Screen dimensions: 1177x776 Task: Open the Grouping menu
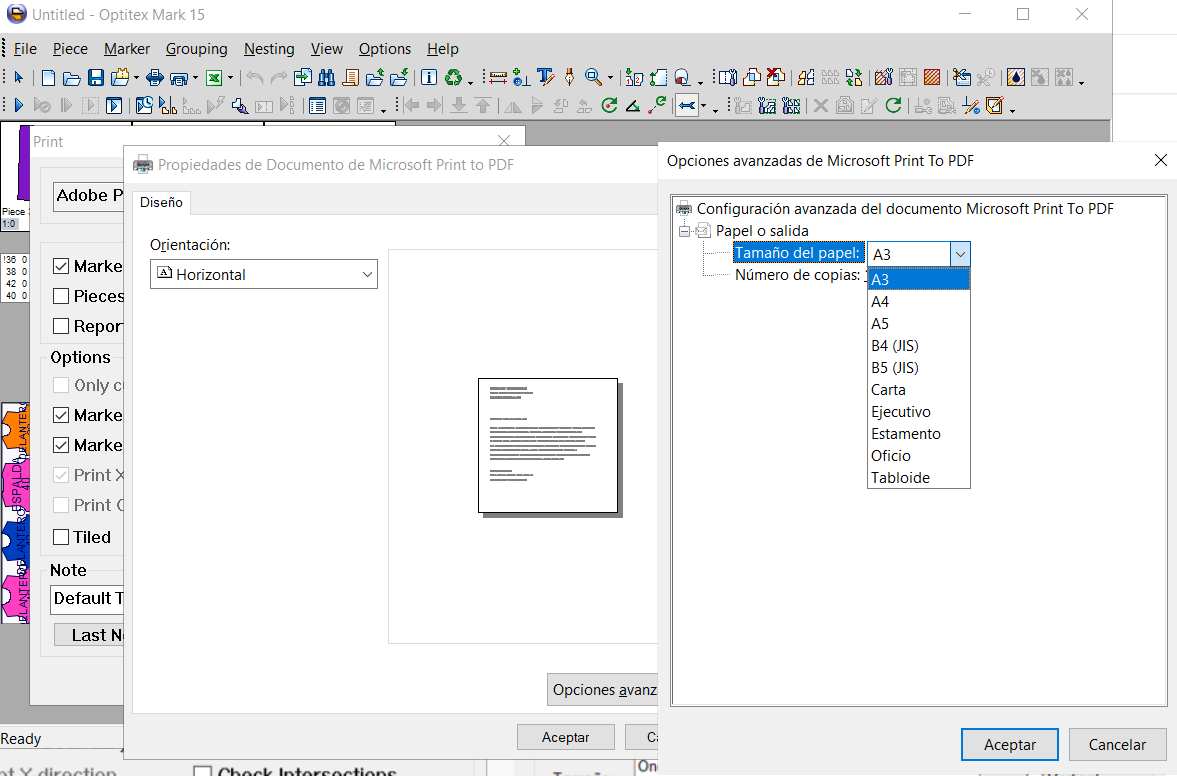197,49
